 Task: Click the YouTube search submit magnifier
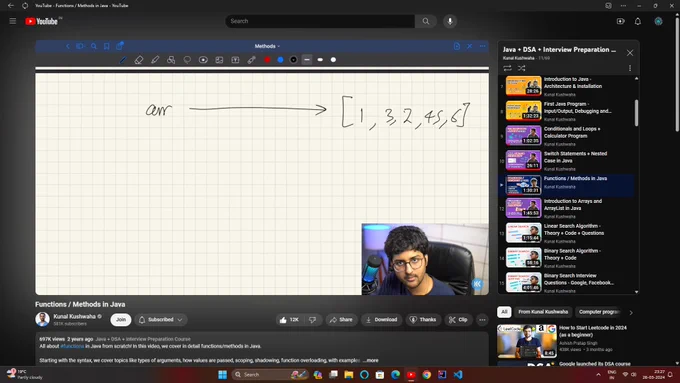pyautogui.click(x=426, y=21)
